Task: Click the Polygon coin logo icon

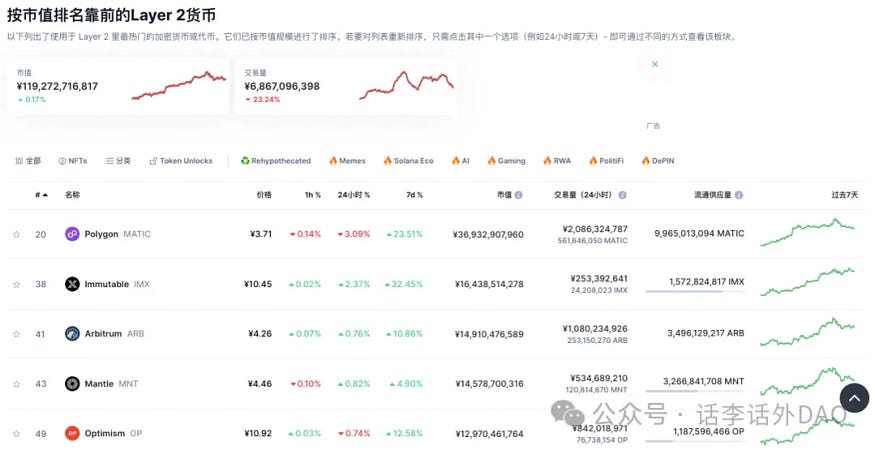Action: point(72,234)
